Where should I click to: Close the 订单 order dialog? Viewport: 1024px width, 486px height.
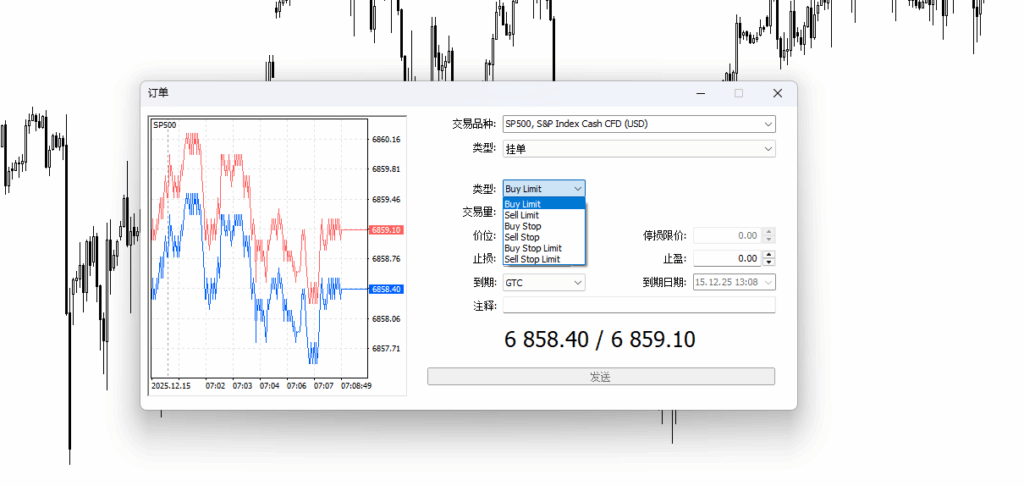click(777, 93)
